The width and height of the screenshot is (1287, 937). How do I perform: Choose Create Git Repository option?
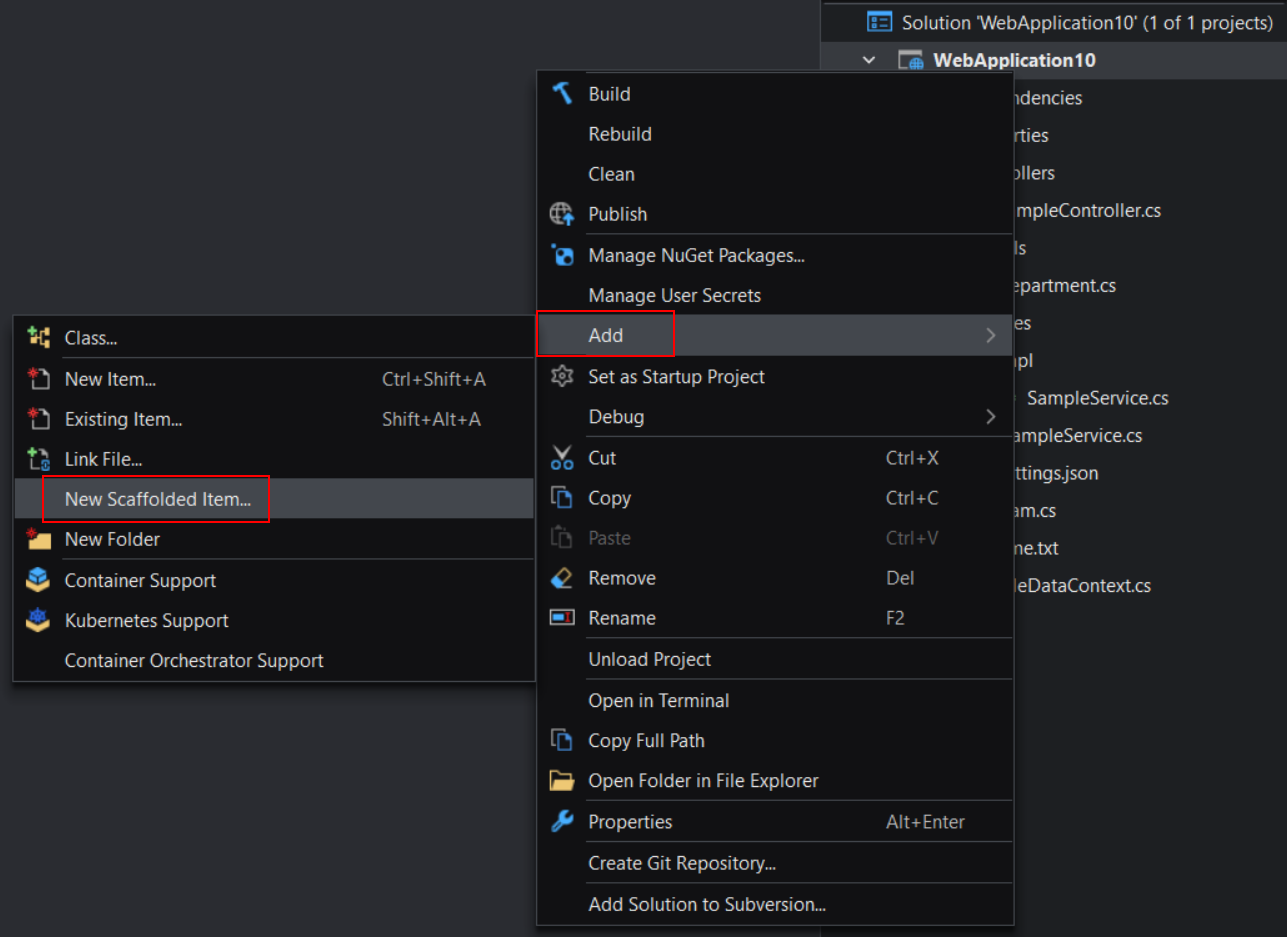tap(682, 863)
